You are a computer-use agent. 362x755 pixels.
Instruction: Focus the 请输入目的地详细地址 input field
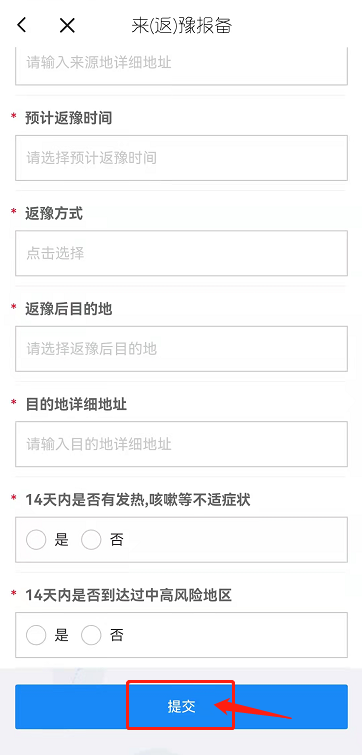coord(181,444)
